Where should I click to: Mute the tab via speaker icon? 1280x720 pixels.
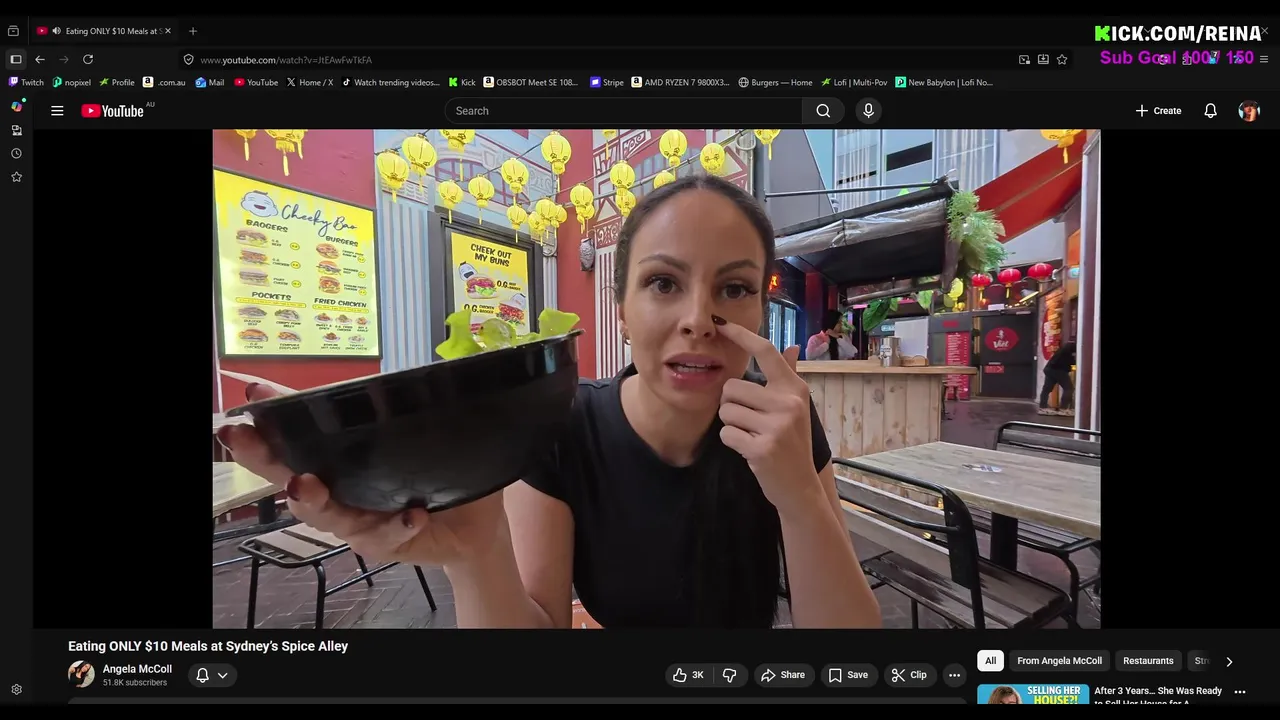56,31
